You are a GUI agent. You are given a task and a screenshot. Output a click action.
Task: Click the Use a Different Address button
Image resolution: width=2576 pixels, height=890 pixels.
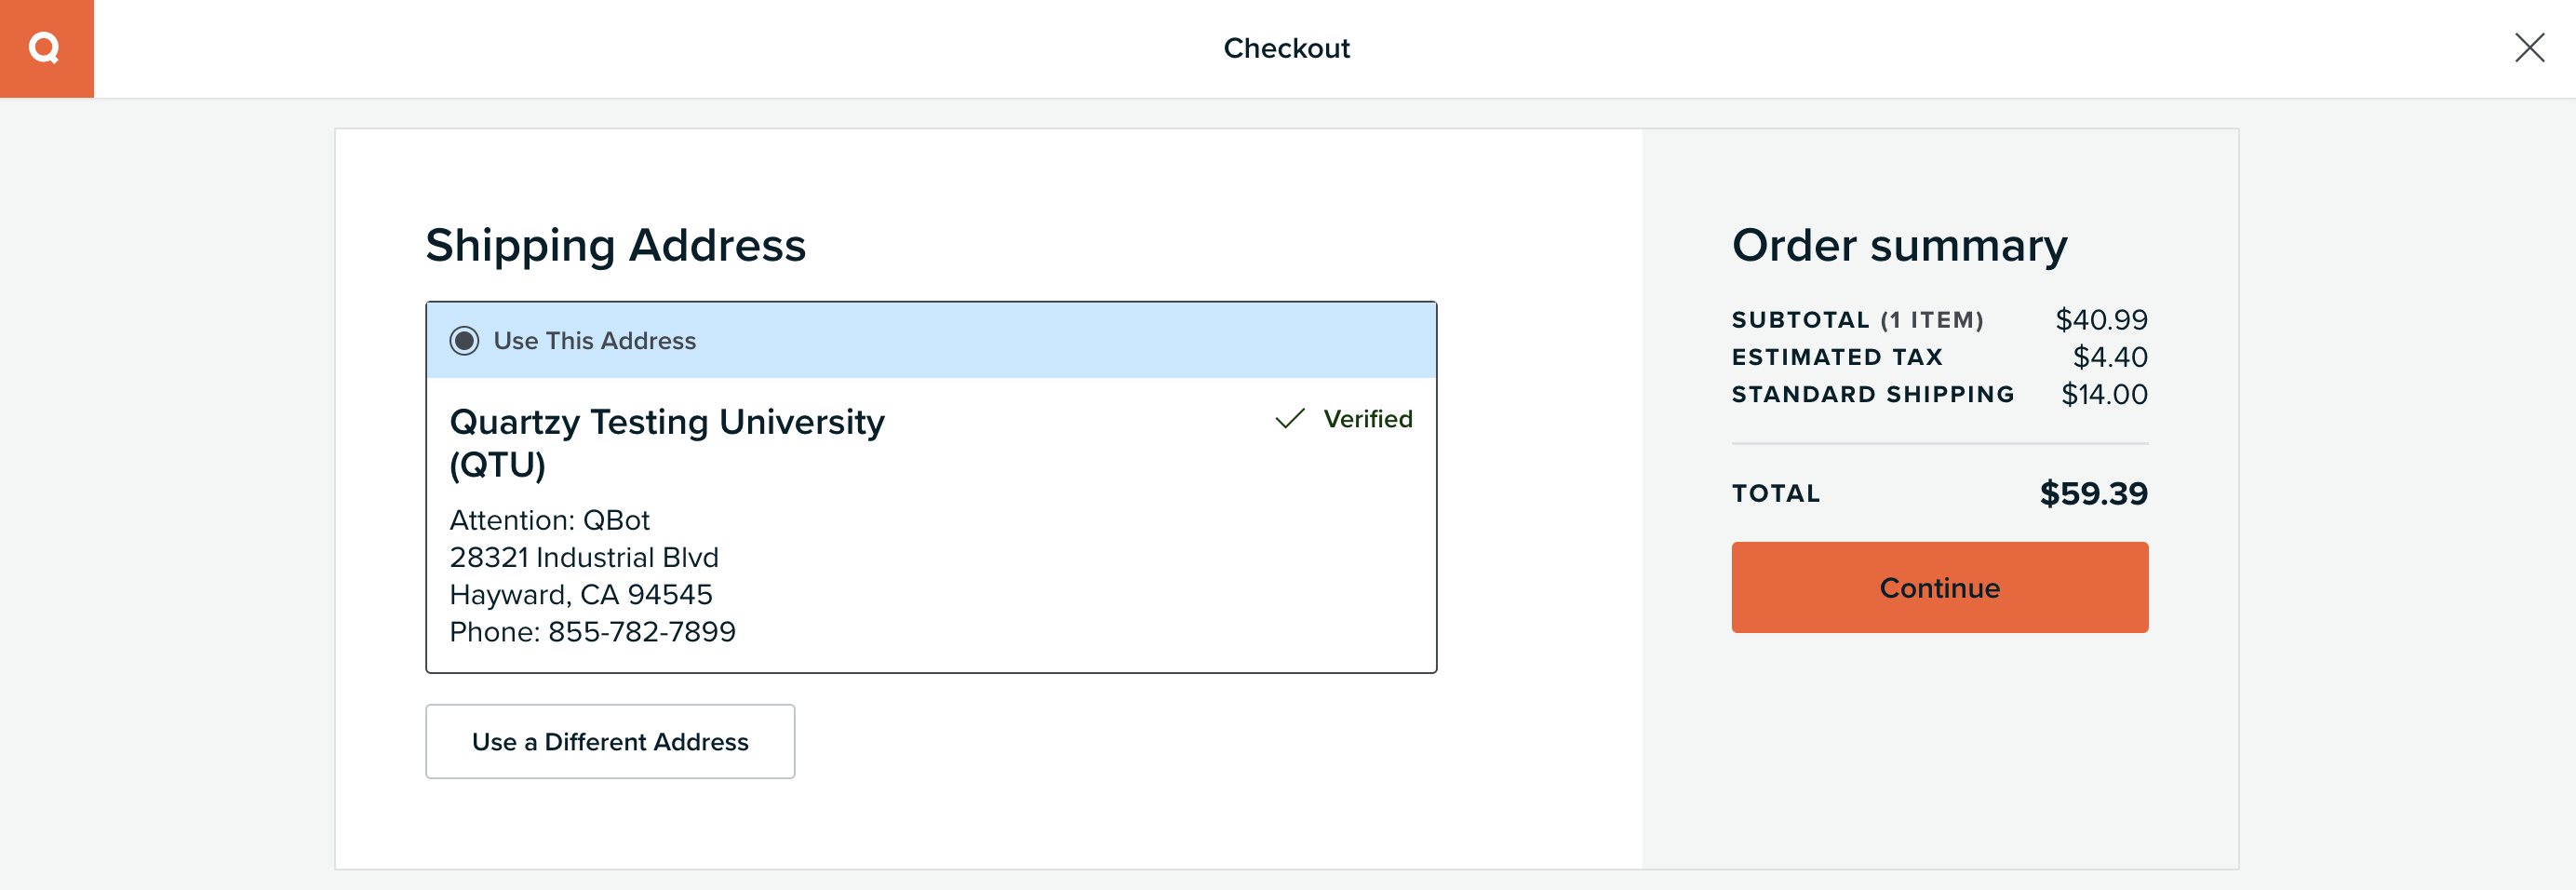[610, 741]
